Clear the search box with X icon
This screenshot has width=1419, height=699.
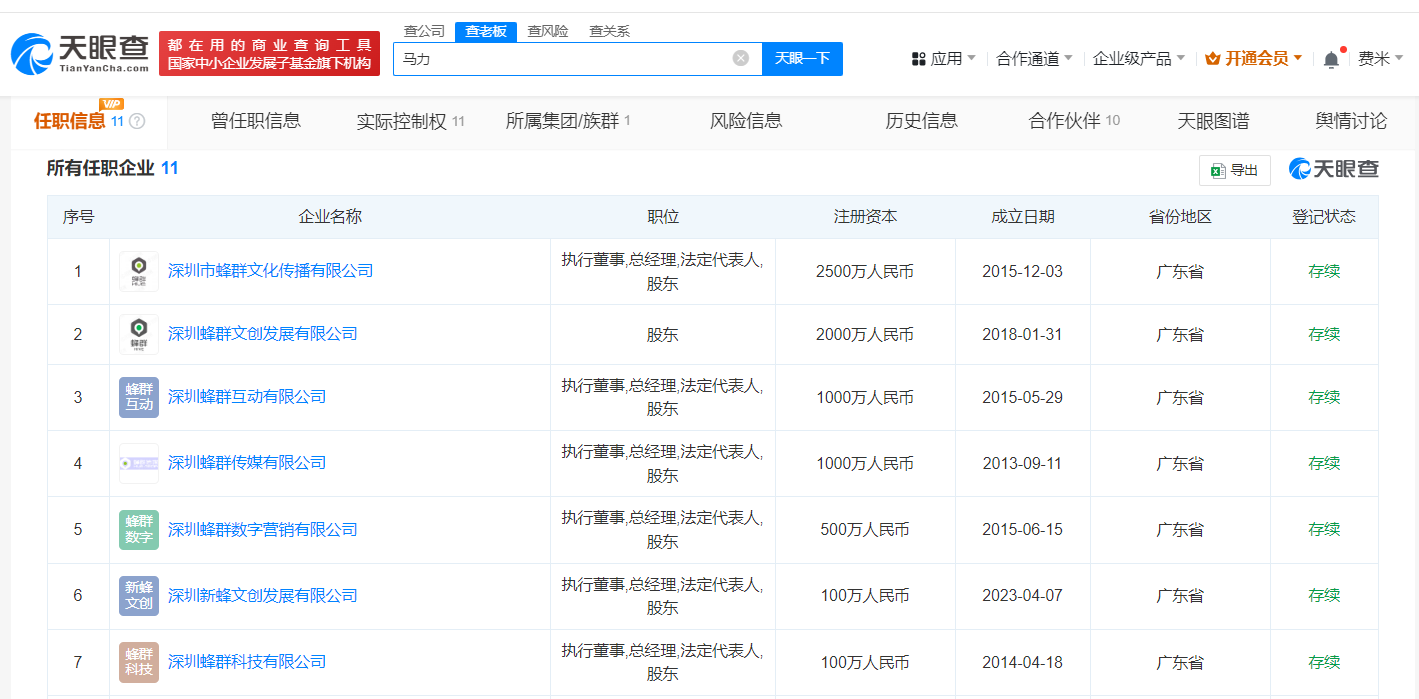(x=740, y=58)
